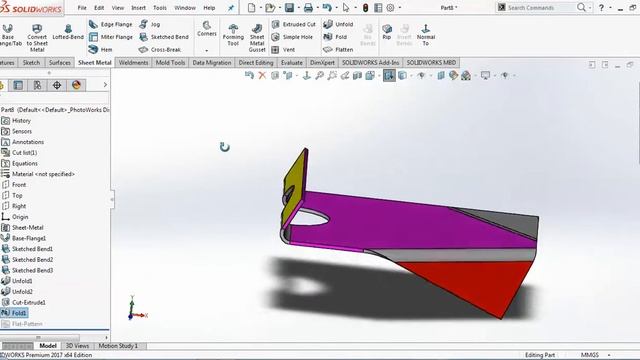Expand the Corners dropdown arrow
Screen dimensions: 640x360
207,50
